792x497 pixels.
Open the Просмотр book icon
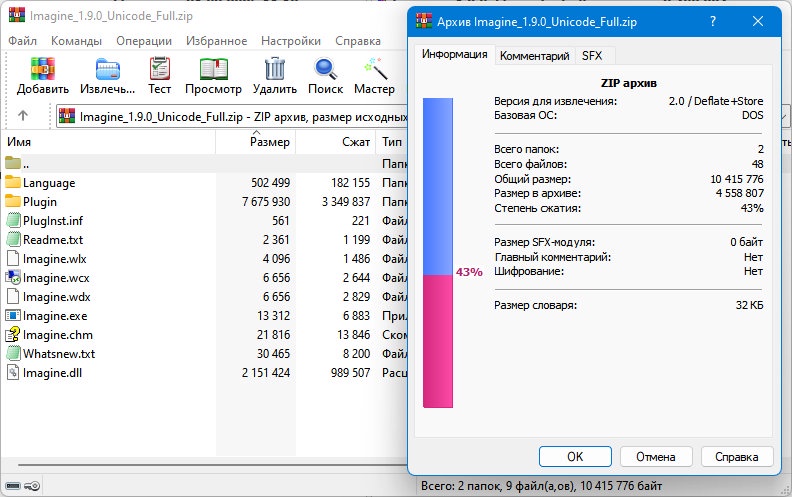[x=214, y=69]
